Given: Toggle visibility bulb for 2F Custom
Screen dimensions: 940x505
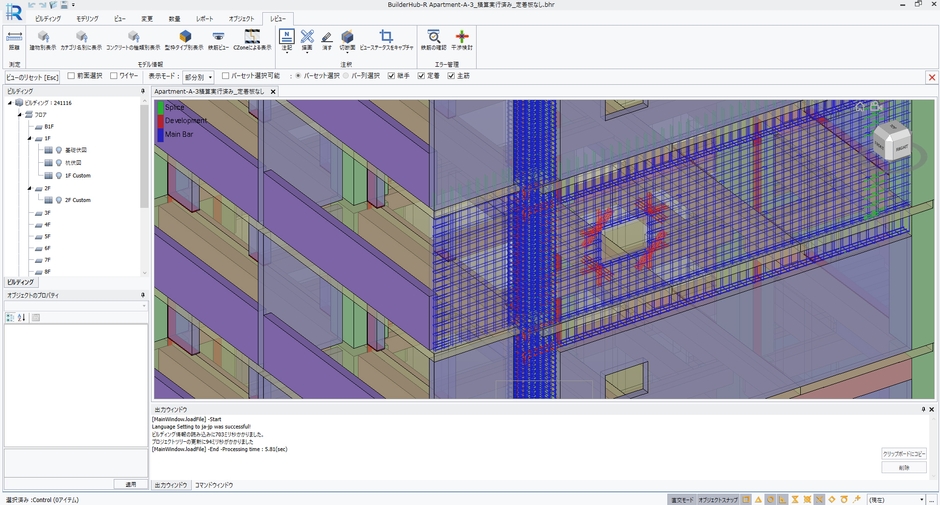Looking at the screenshot, I should [x=59, y=200].
